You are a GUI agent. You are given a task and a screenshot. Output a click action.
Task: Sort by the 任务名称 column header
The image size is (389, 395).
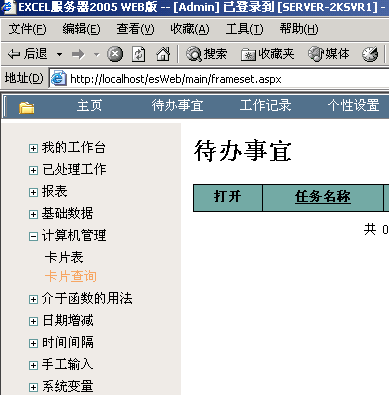[323, 196]
